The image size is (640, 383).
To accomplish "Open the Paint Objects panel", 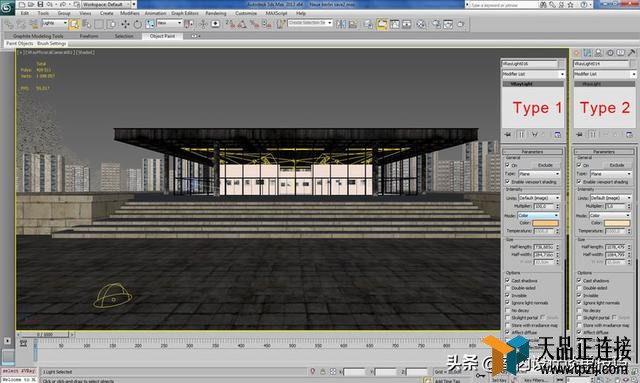I will tap(20, 43).
